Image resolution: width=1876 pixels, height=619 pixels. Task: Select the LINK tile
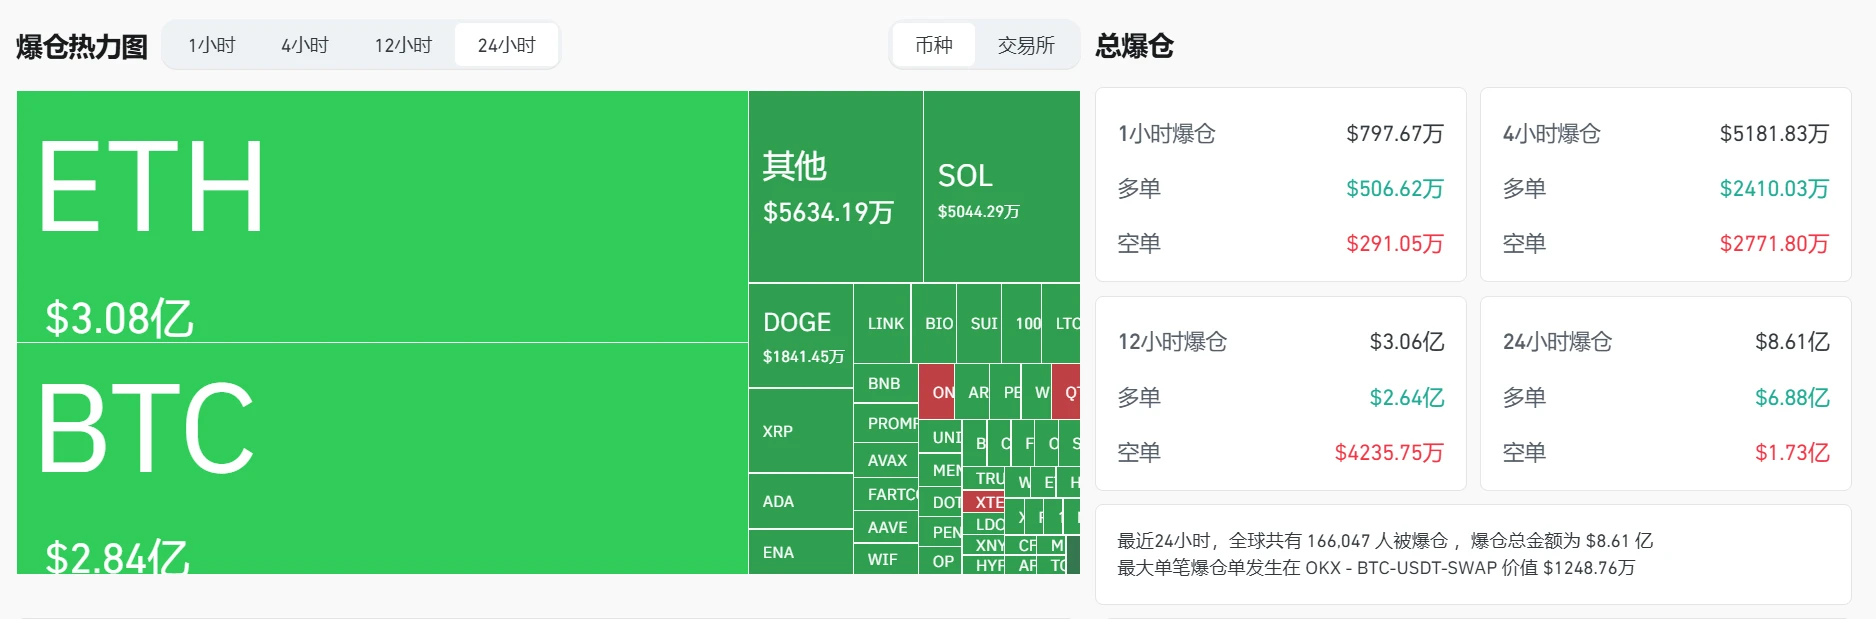tap(882, 323)
